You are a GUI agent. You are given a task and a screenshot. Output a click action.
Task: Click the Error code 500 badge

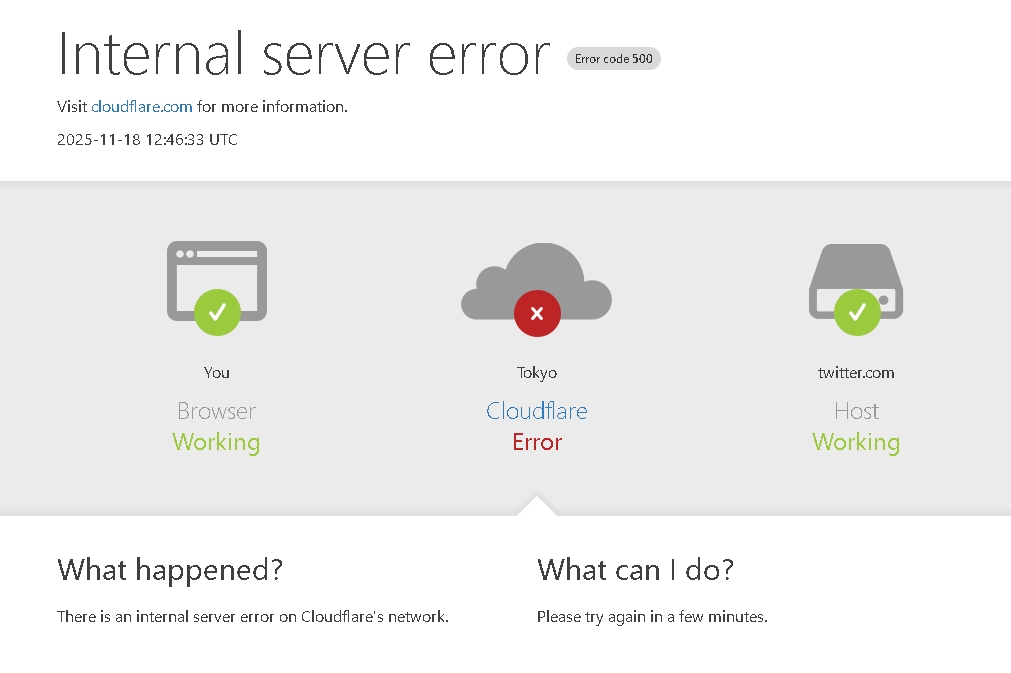pyautogui.click(x=613, y=59)
